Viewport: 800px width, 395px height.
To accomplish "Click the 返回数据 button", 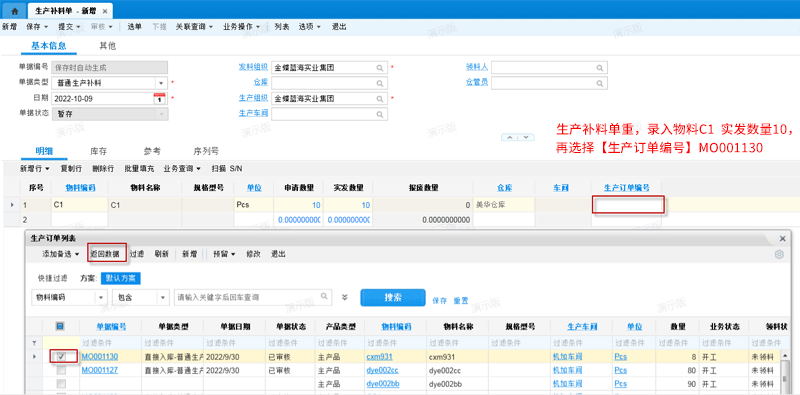I will click(x=105, y=254).
